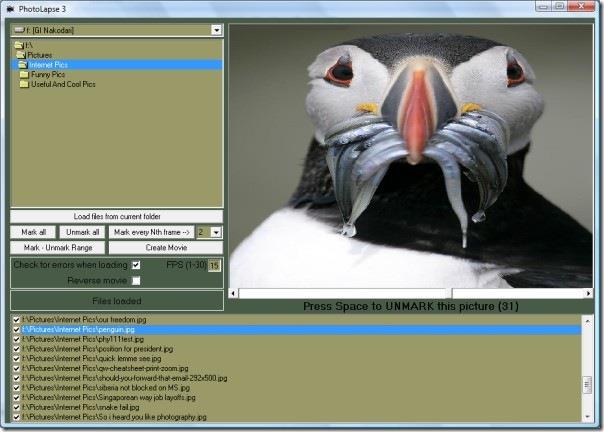Click Load files from current folder
This screenshot has height=432, width=604.
point(116,216)
